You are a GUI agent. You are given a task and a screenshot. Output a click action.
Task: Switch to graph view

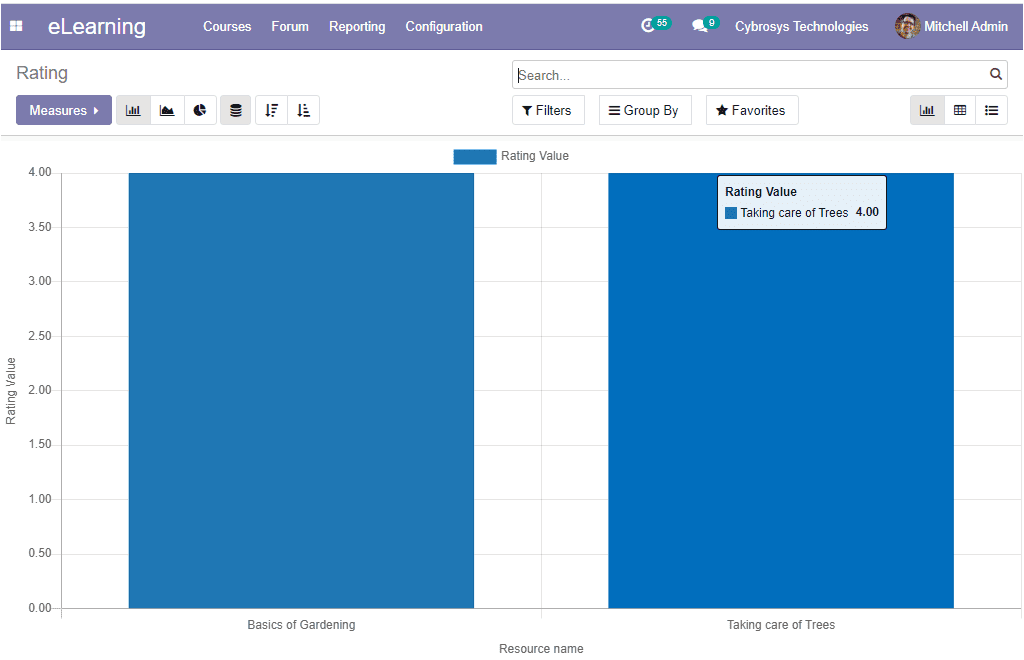(x=927, y=110)
